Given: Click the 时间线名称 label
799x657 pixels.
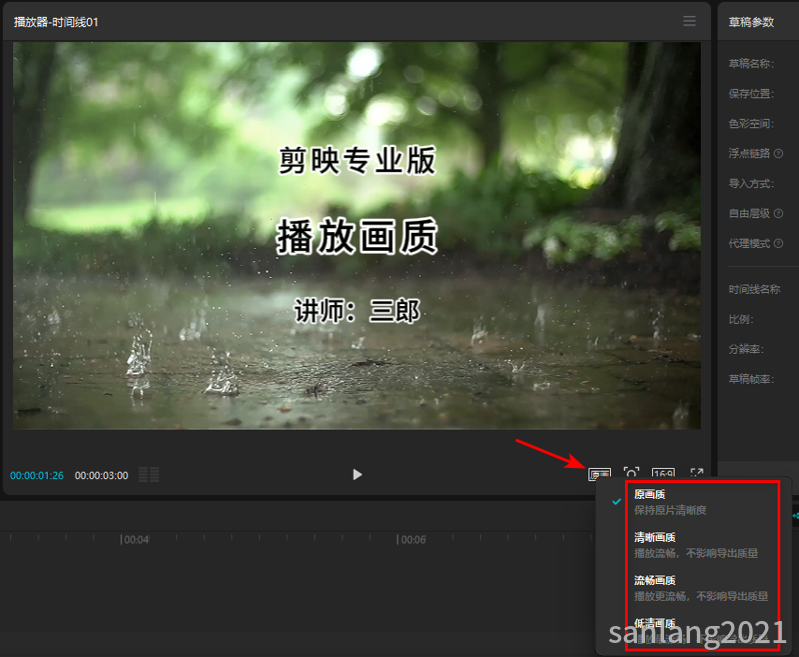Looking at the screenshot, I should pyautogui.click(x=754, y=290).
